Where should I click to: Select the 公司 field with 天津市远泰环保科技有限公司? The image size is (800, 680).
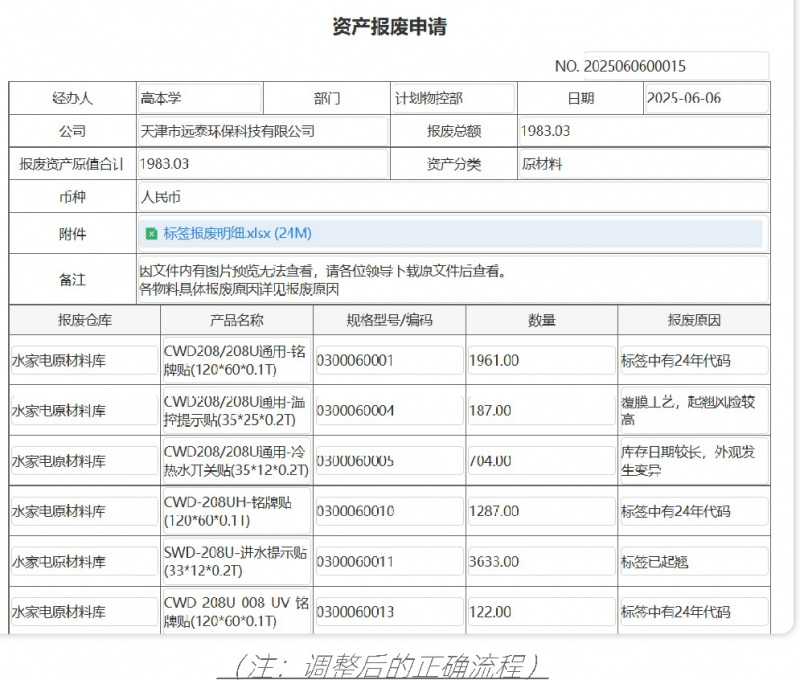[262, 131]
